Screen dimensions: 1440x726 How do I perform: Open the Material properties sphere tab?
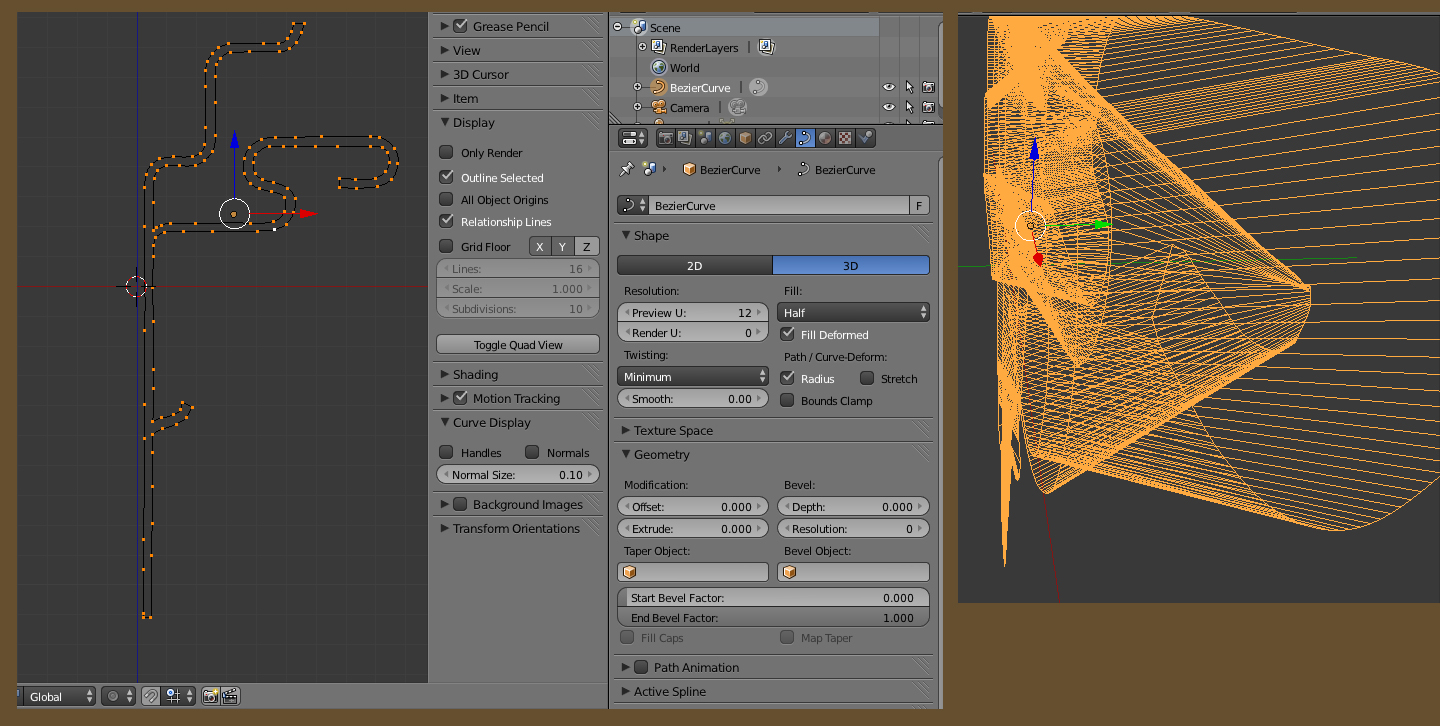click(x=826, y=138)
